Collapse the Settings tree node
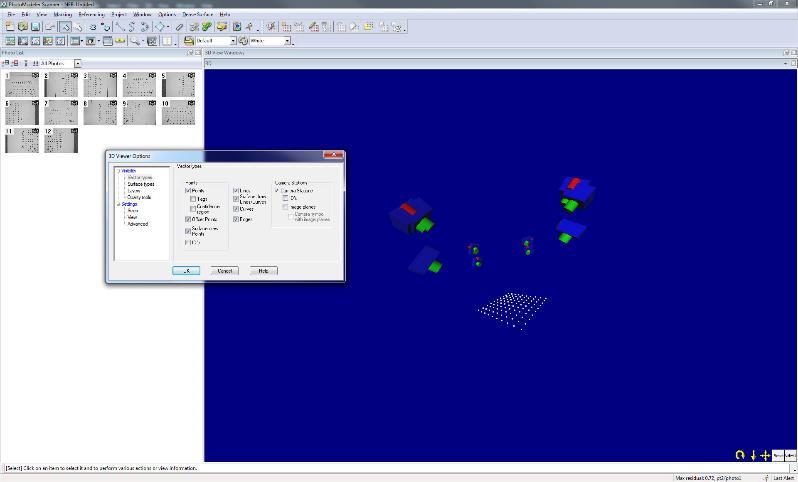Screen dimensions: 798x482 tap(119, 204)
